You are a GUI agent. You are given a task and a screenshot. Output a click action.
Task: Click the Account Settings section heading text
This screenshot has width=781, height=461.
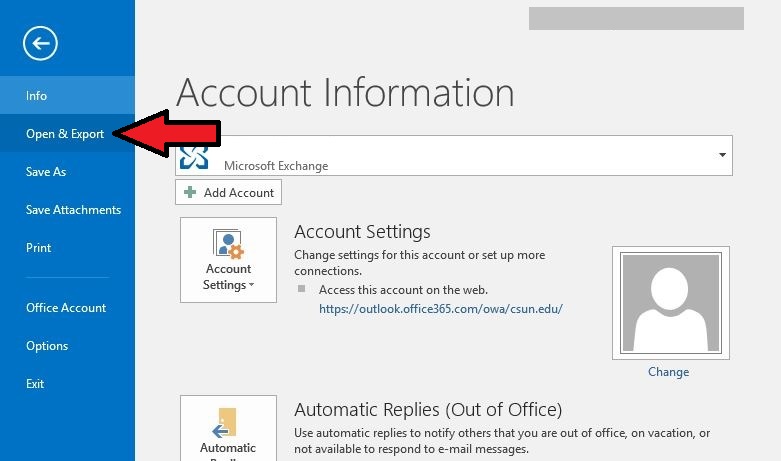tap(362, 232)
